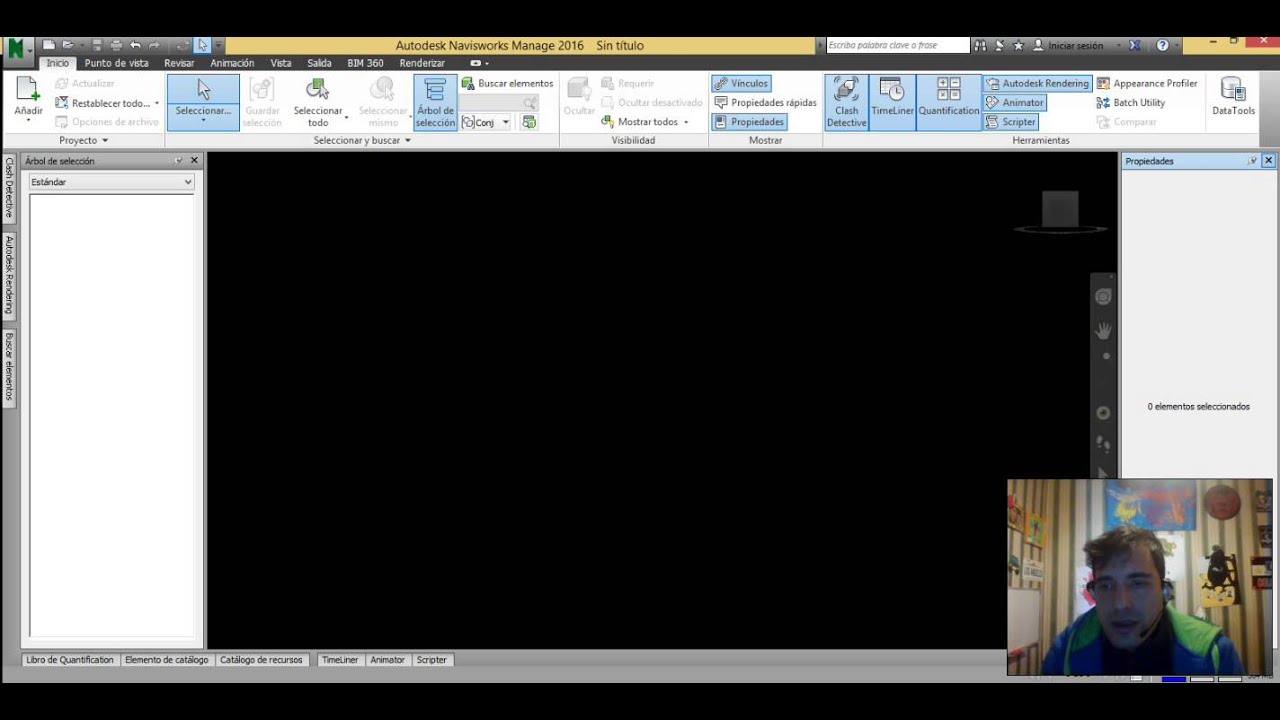
Task: Open Autodesk Rendering docked side tab
Action: click(9, 275)
